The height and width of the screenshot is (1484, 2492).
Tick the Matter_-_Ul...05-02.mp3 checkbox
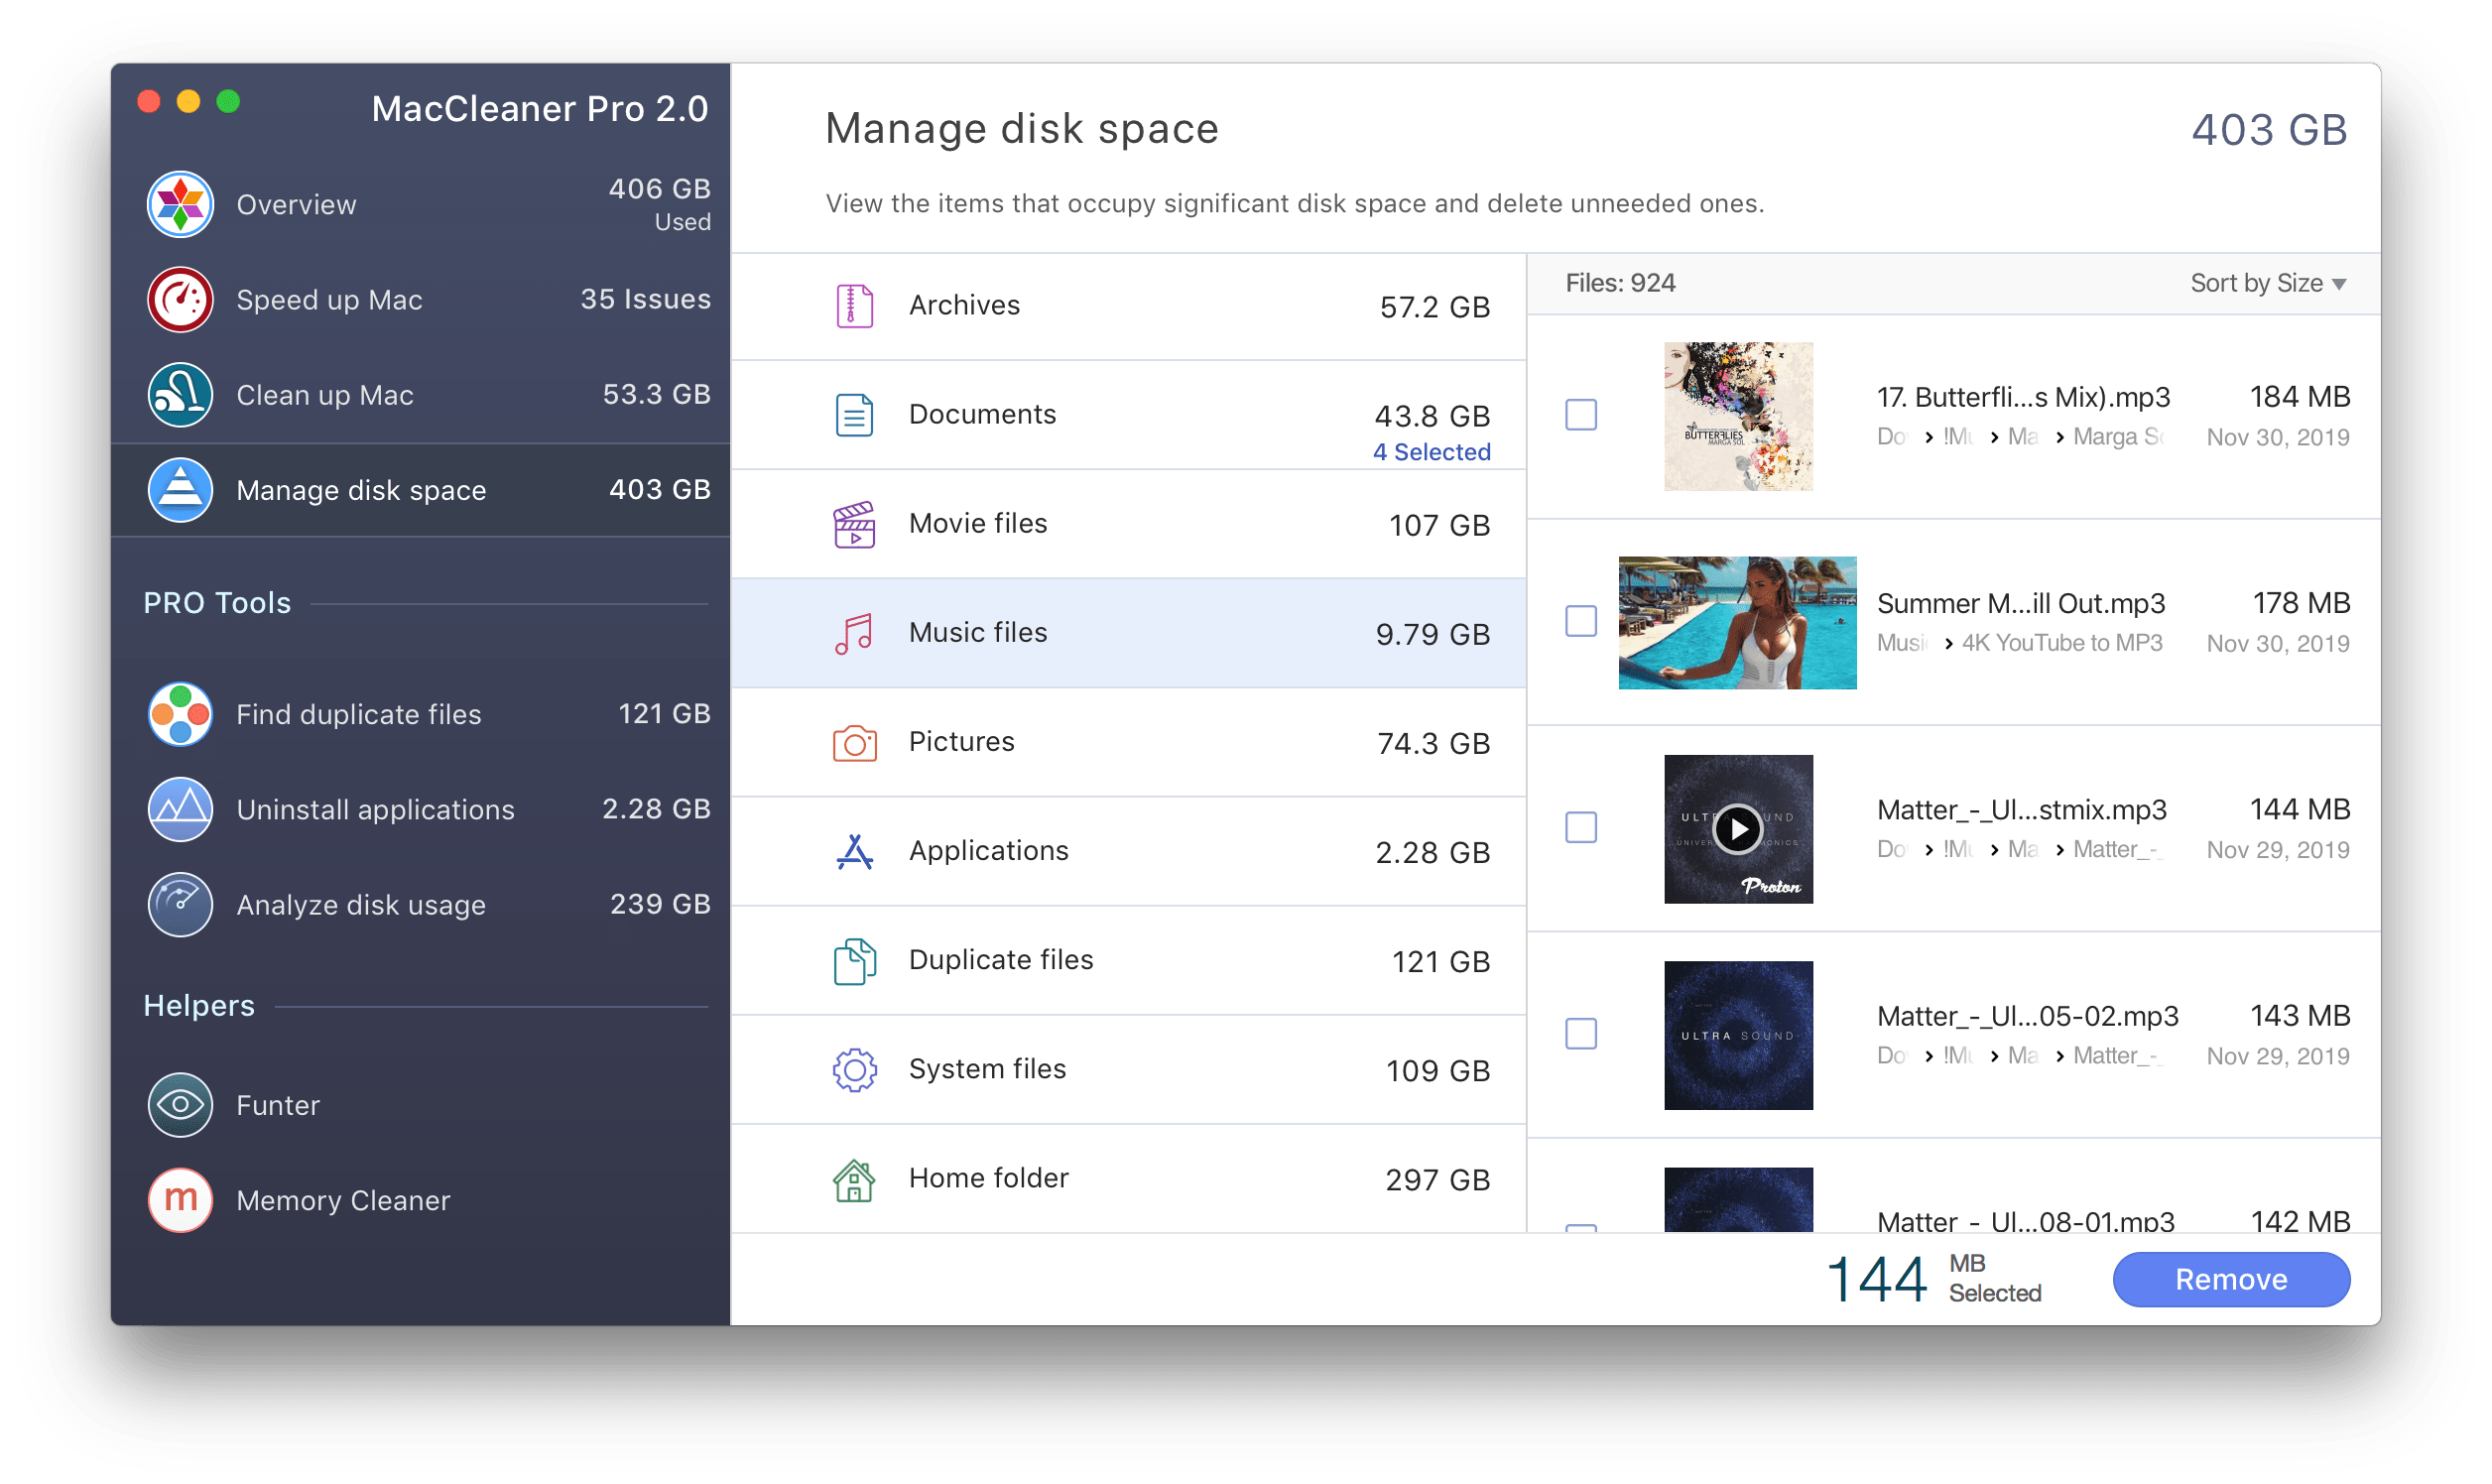1581,1033
